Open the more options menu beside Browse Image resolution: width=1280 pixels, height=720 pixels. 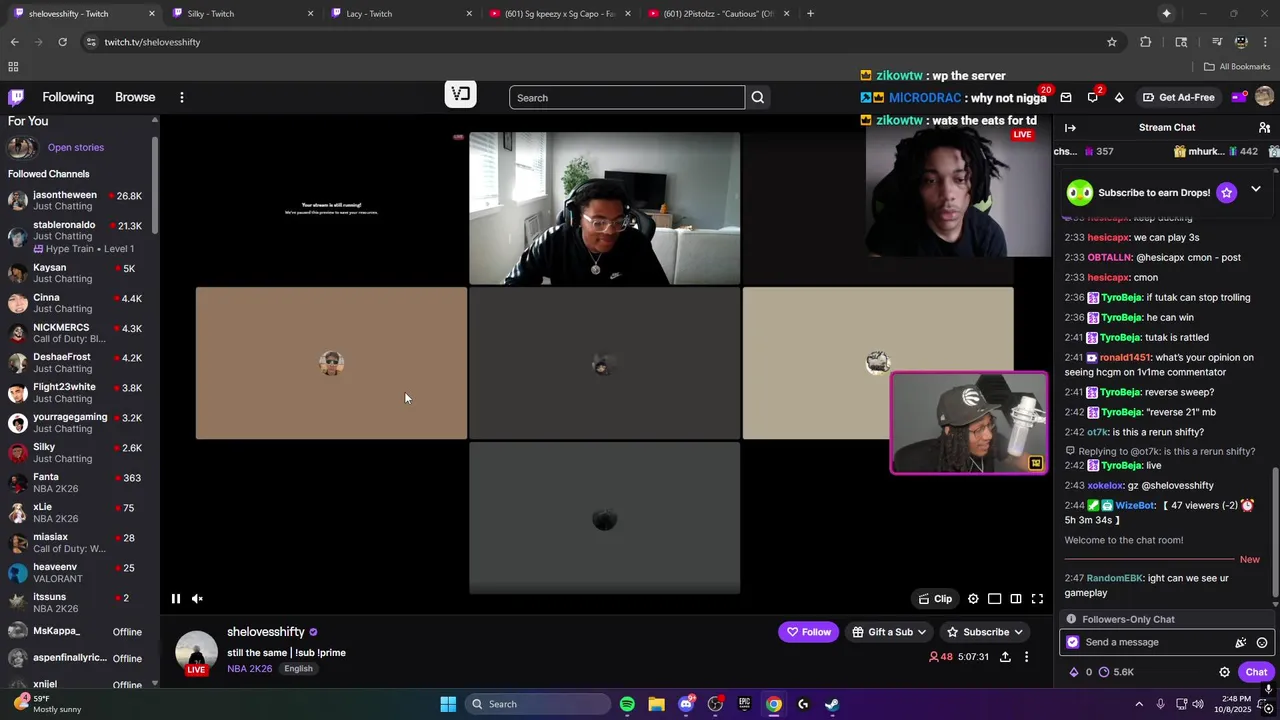click(x=182, y=97)
